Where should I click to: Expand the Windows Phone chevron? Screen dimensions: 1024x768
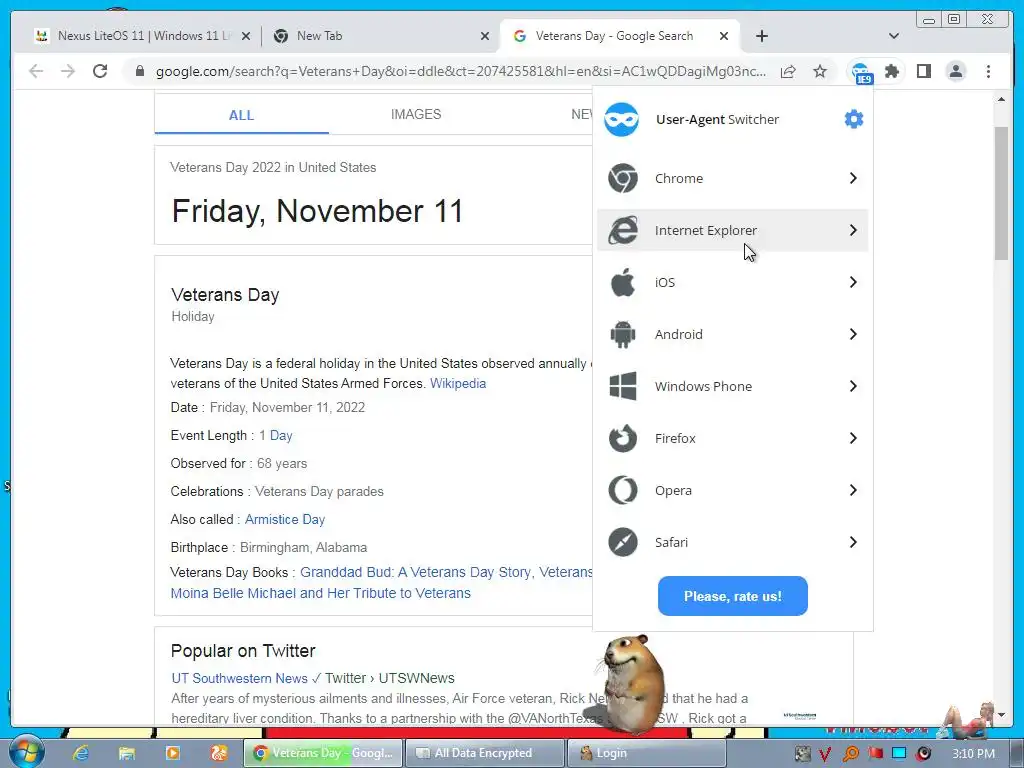(853, 386)
